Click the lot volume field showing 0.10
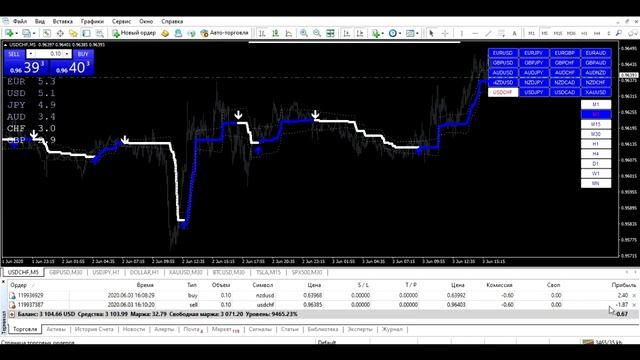Screen dimensions: 640x360 click(49, 54)
